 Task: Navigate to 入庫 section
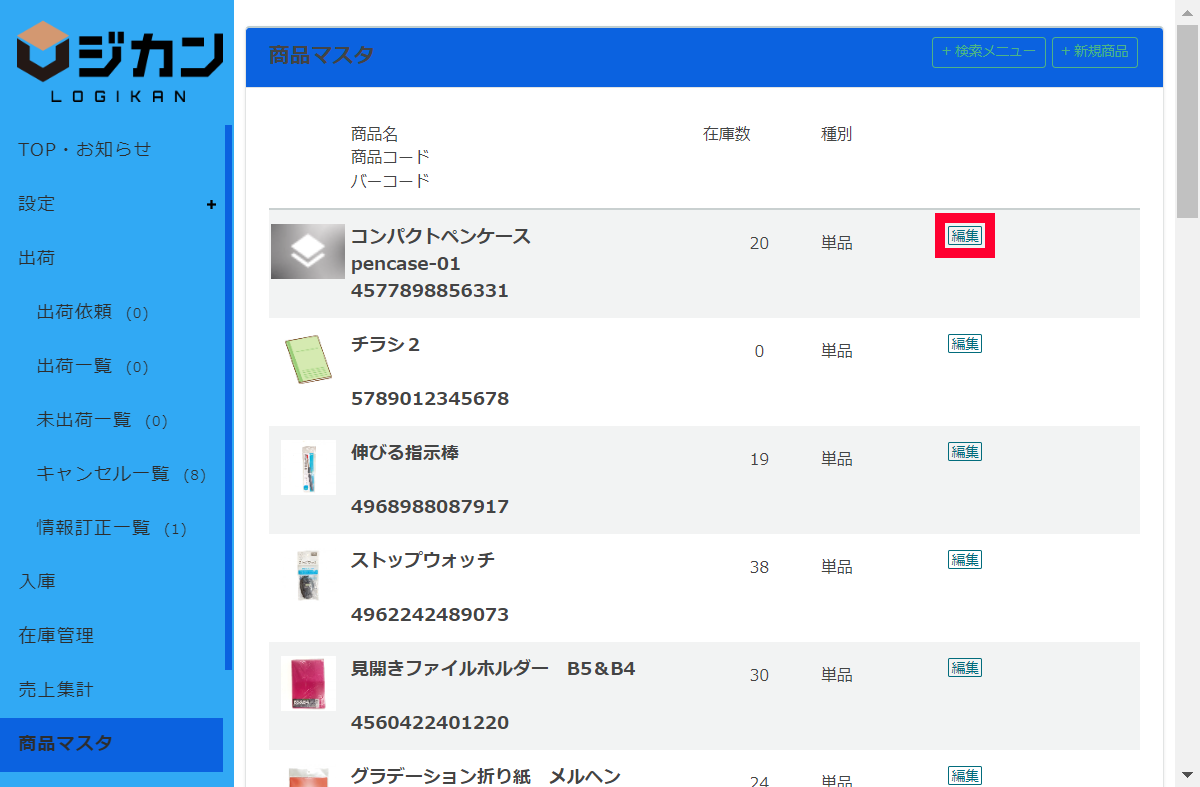37,582
